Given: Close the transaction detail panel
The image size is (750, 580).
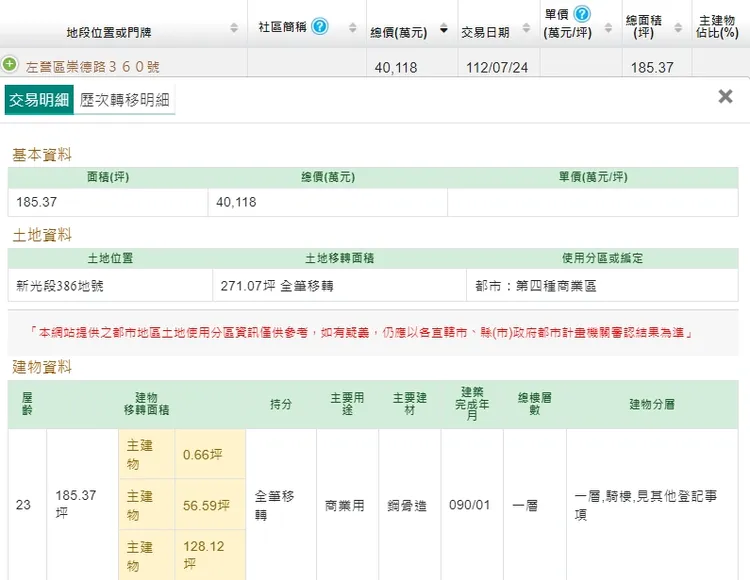Looking at the screenshot, I should tap(725, 97).
